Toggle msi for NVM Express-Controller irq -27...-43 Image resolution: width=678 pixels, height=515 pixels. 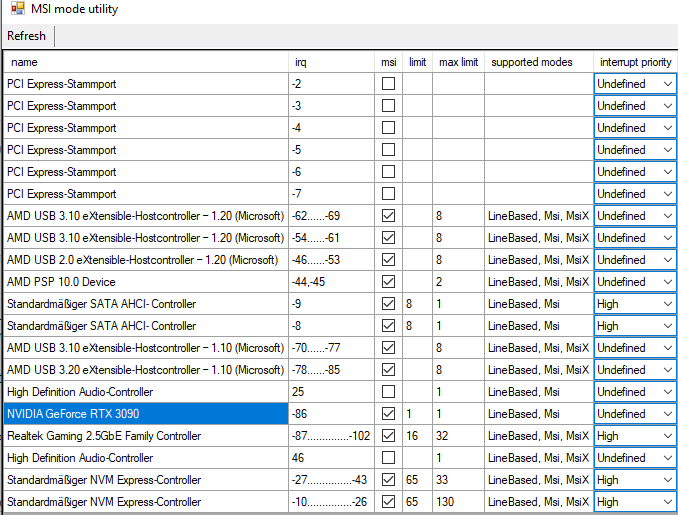pyautogui.click(x=388, y=480)
